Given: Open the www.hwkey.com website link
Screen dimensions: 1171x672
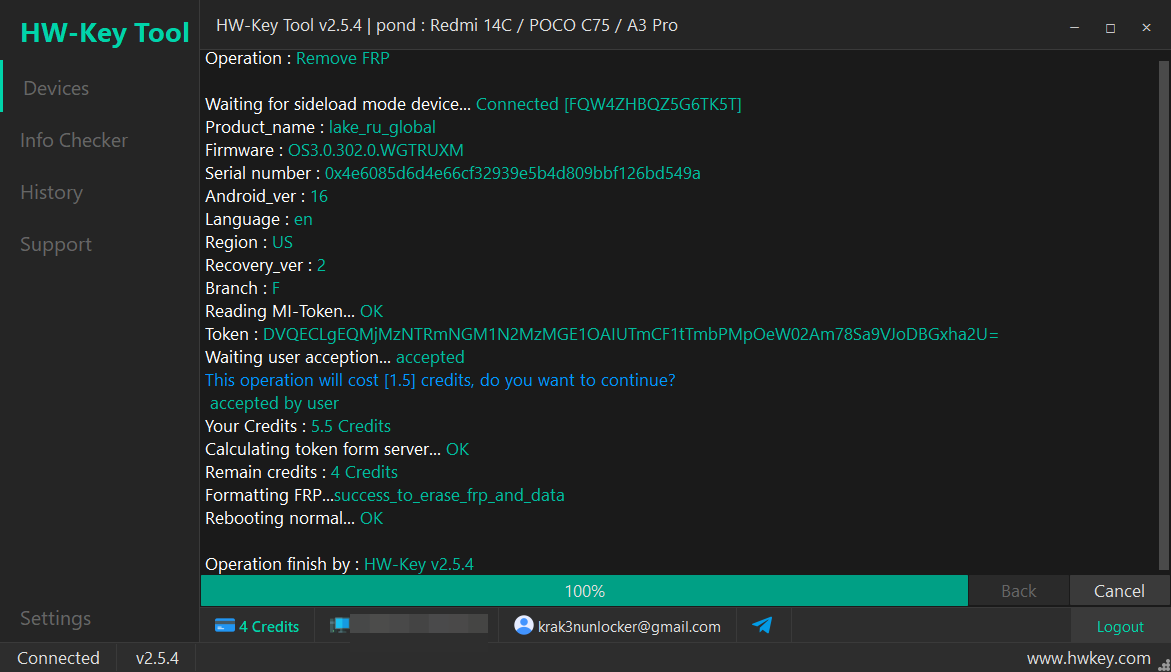Looking at the screenshot, I should [x=1088, y=658].
